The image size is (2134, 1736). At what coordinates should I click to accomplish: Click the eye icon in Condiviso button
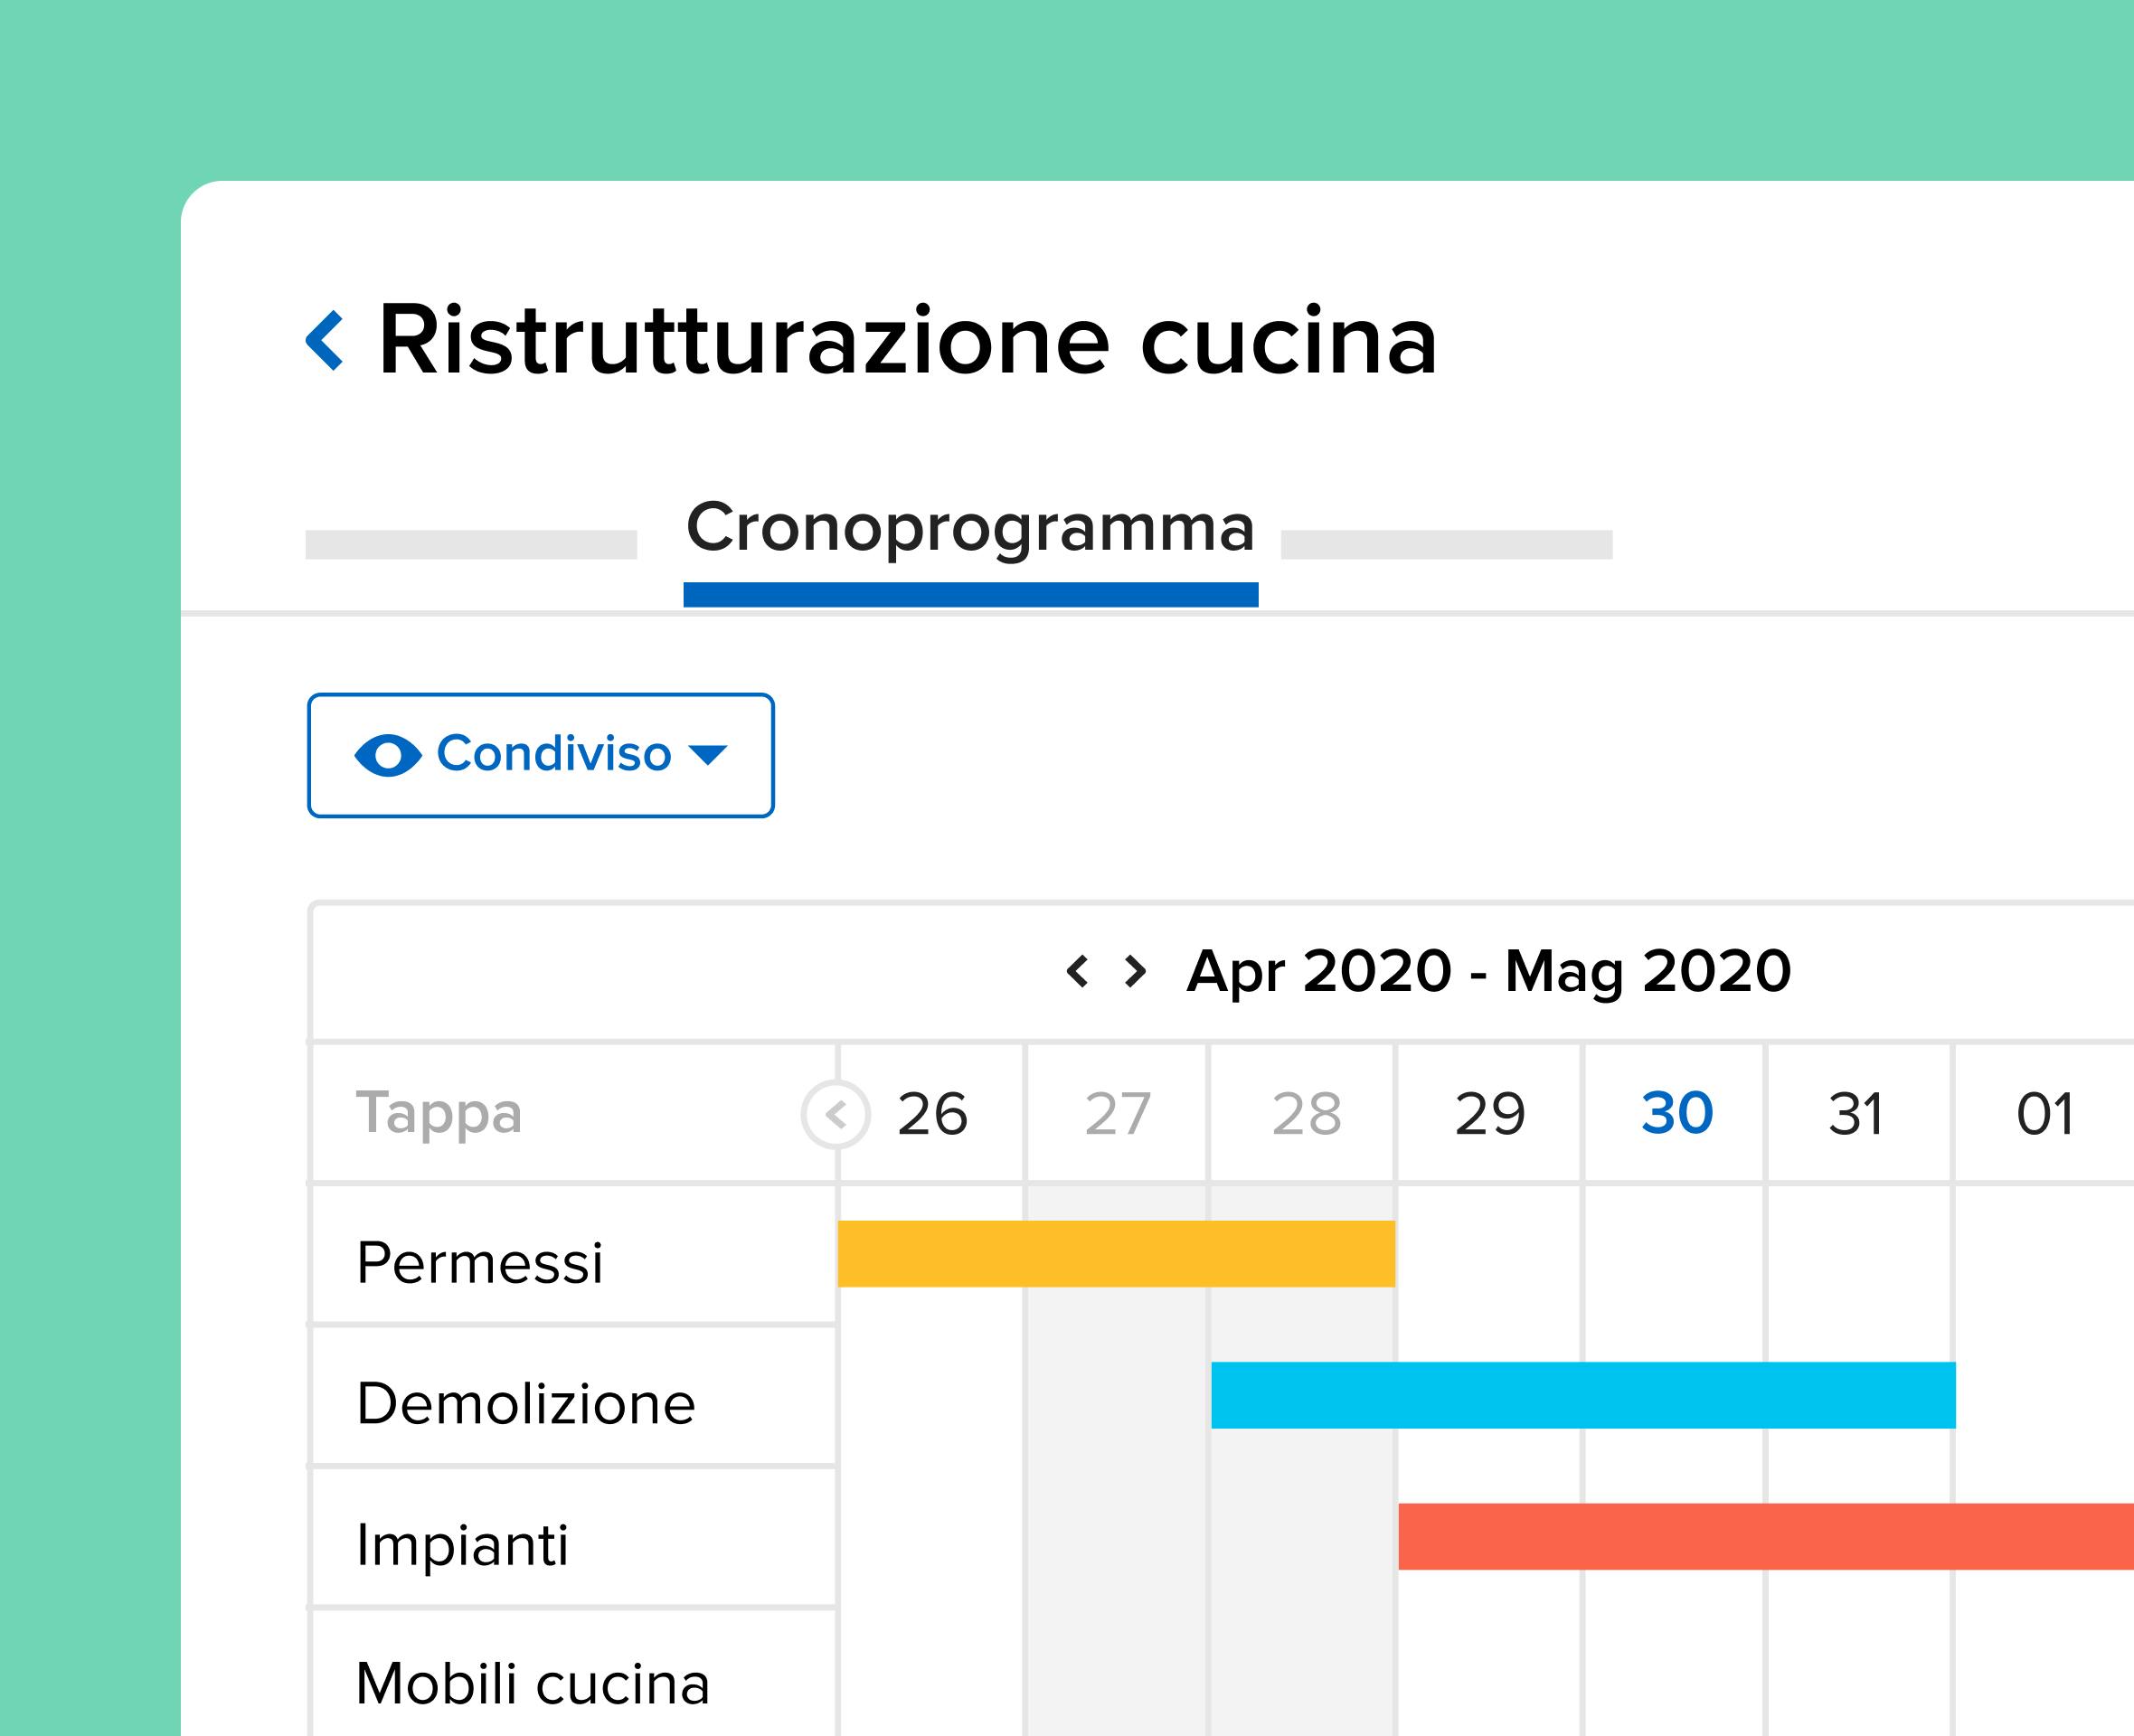pos(388,755)
